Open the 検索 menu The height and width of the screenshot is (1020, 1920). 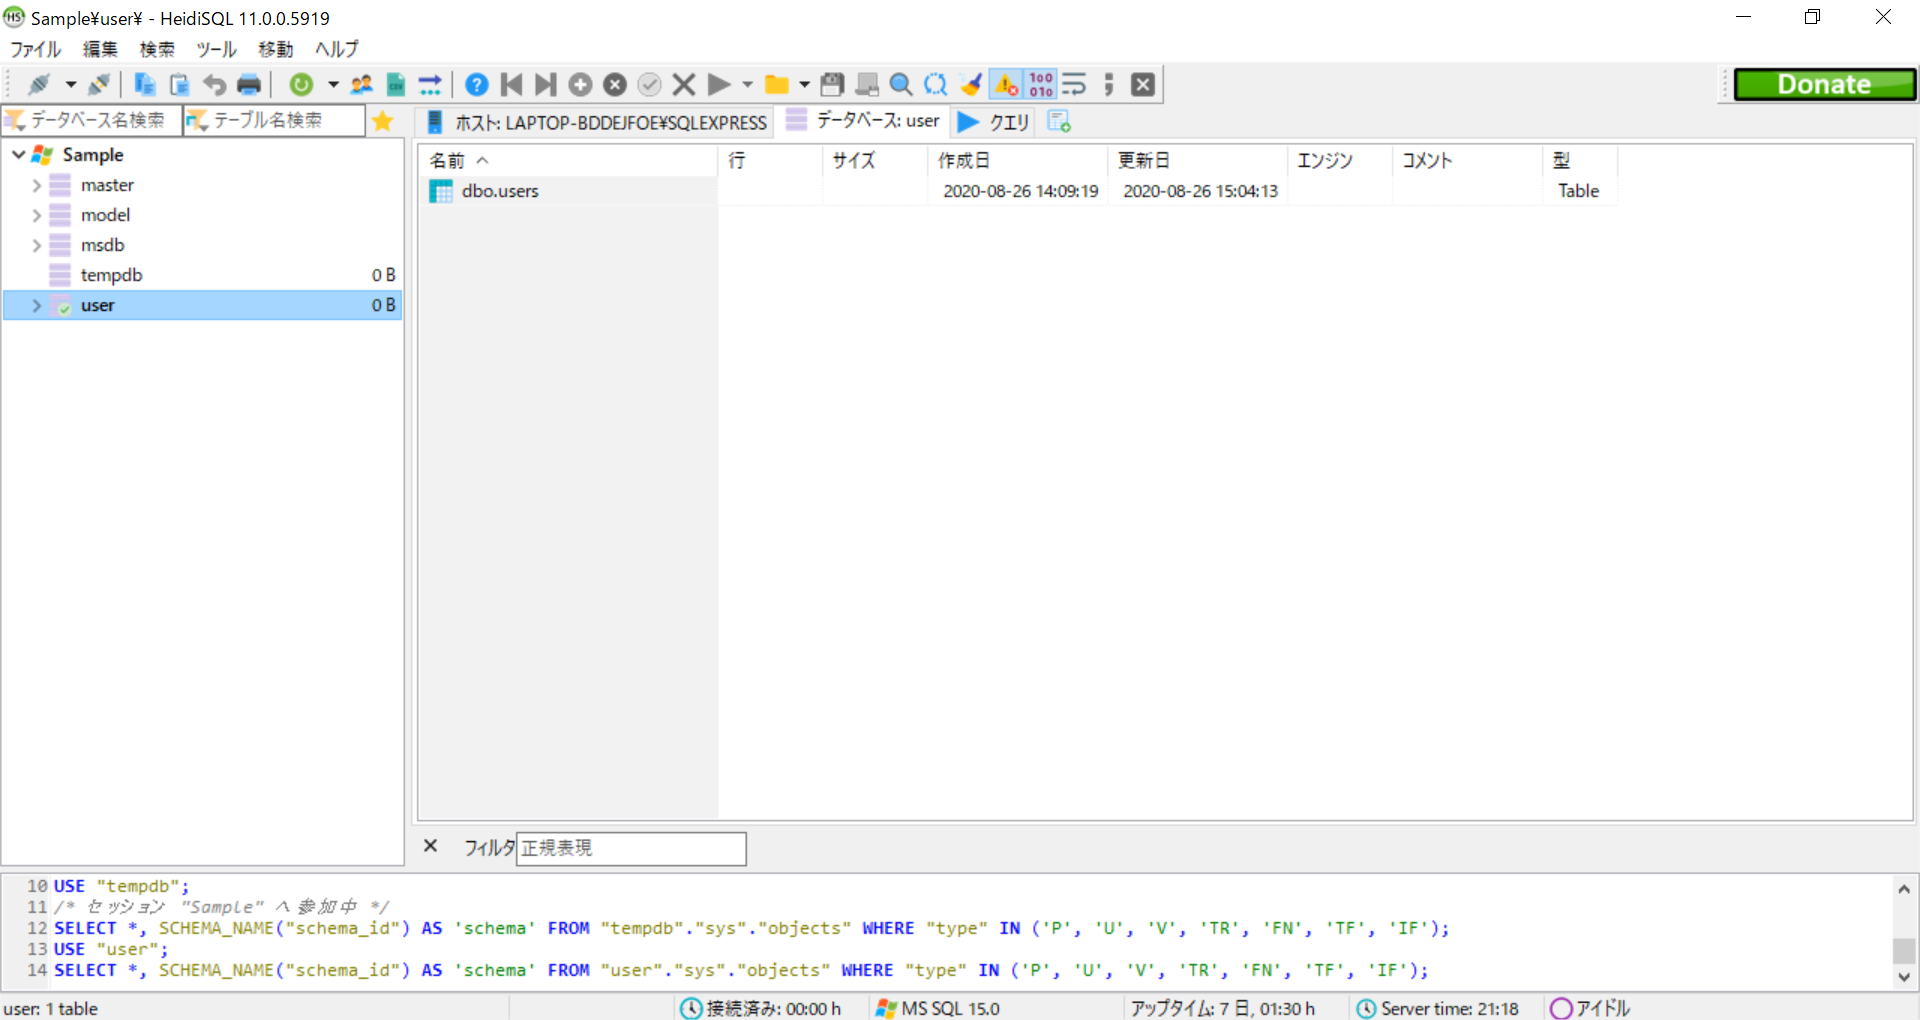[157, 49]
